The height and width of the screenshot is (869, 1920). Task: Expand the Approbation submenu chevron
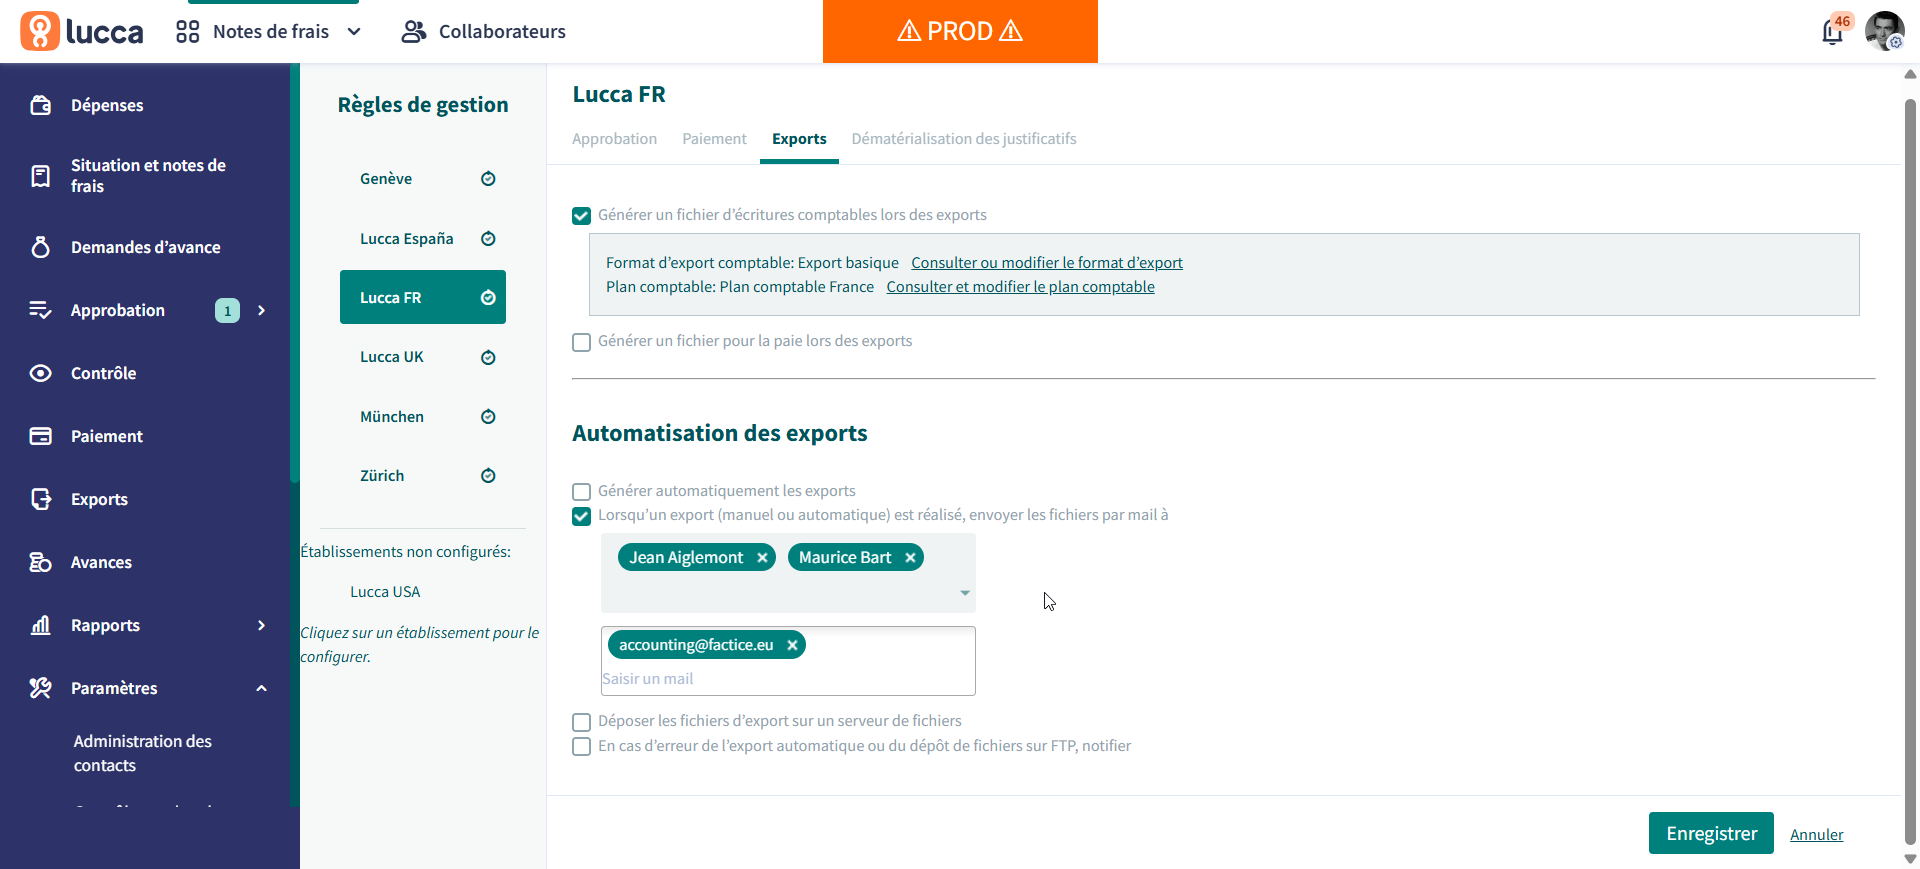click(262, 310)
